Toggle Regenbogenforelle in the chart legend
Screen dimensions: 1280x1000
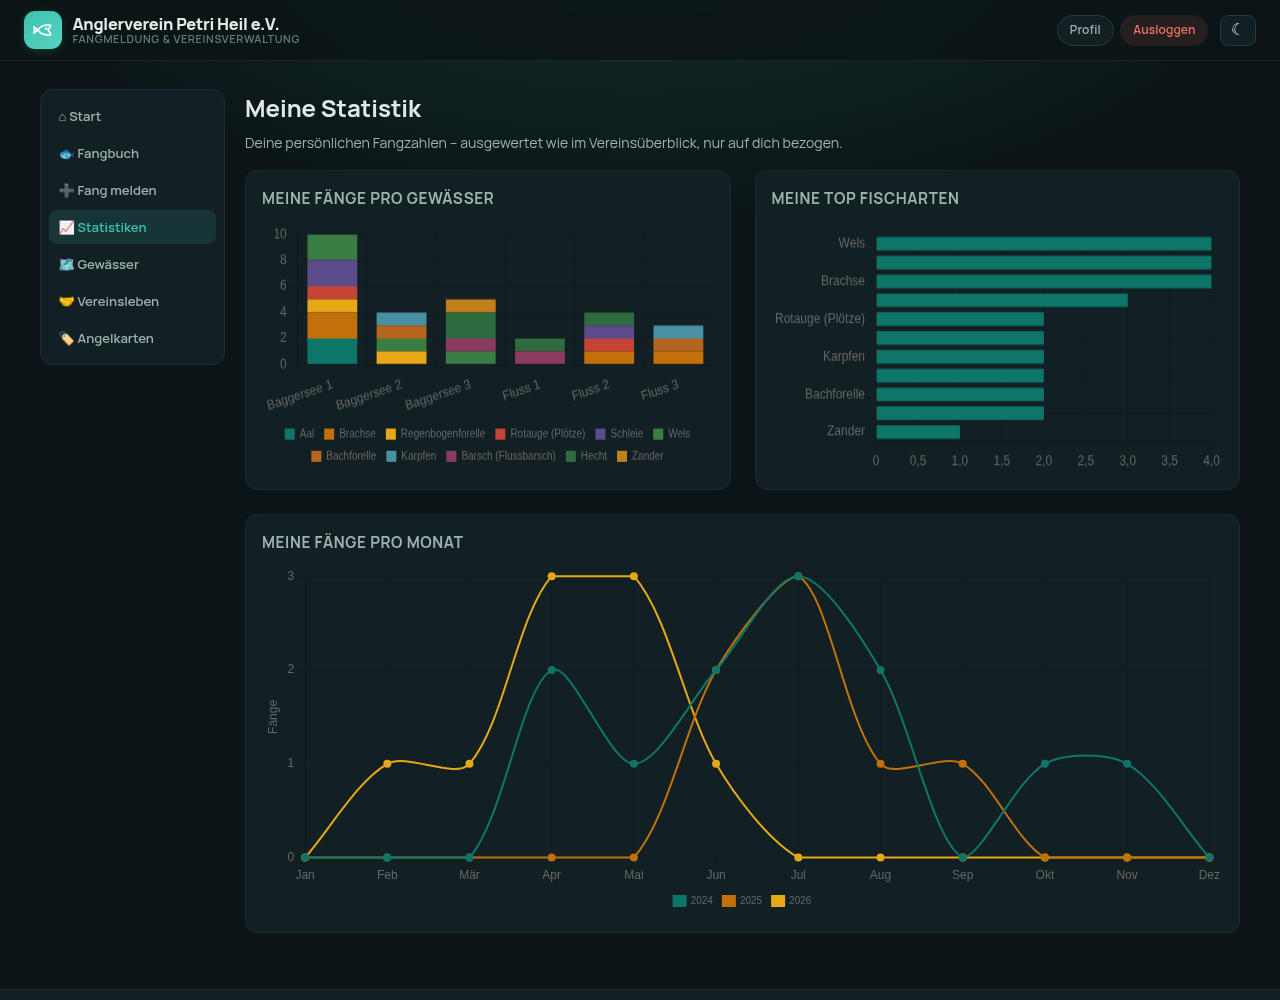pyautogui.click(x=435, y=434)
